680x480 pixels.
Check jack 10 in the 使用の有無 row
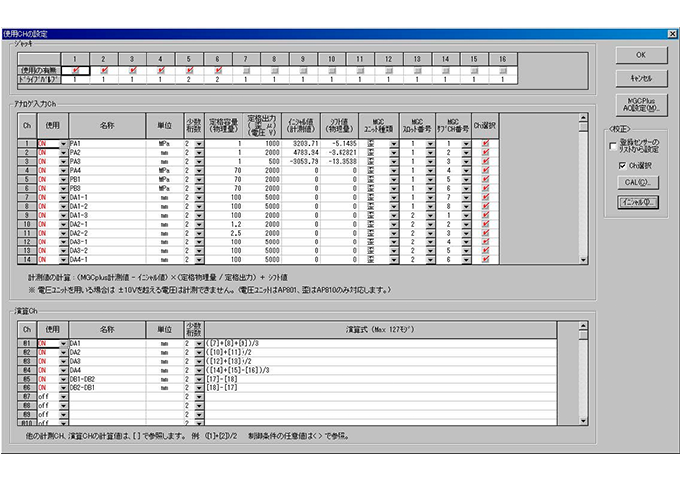(332, 70)
